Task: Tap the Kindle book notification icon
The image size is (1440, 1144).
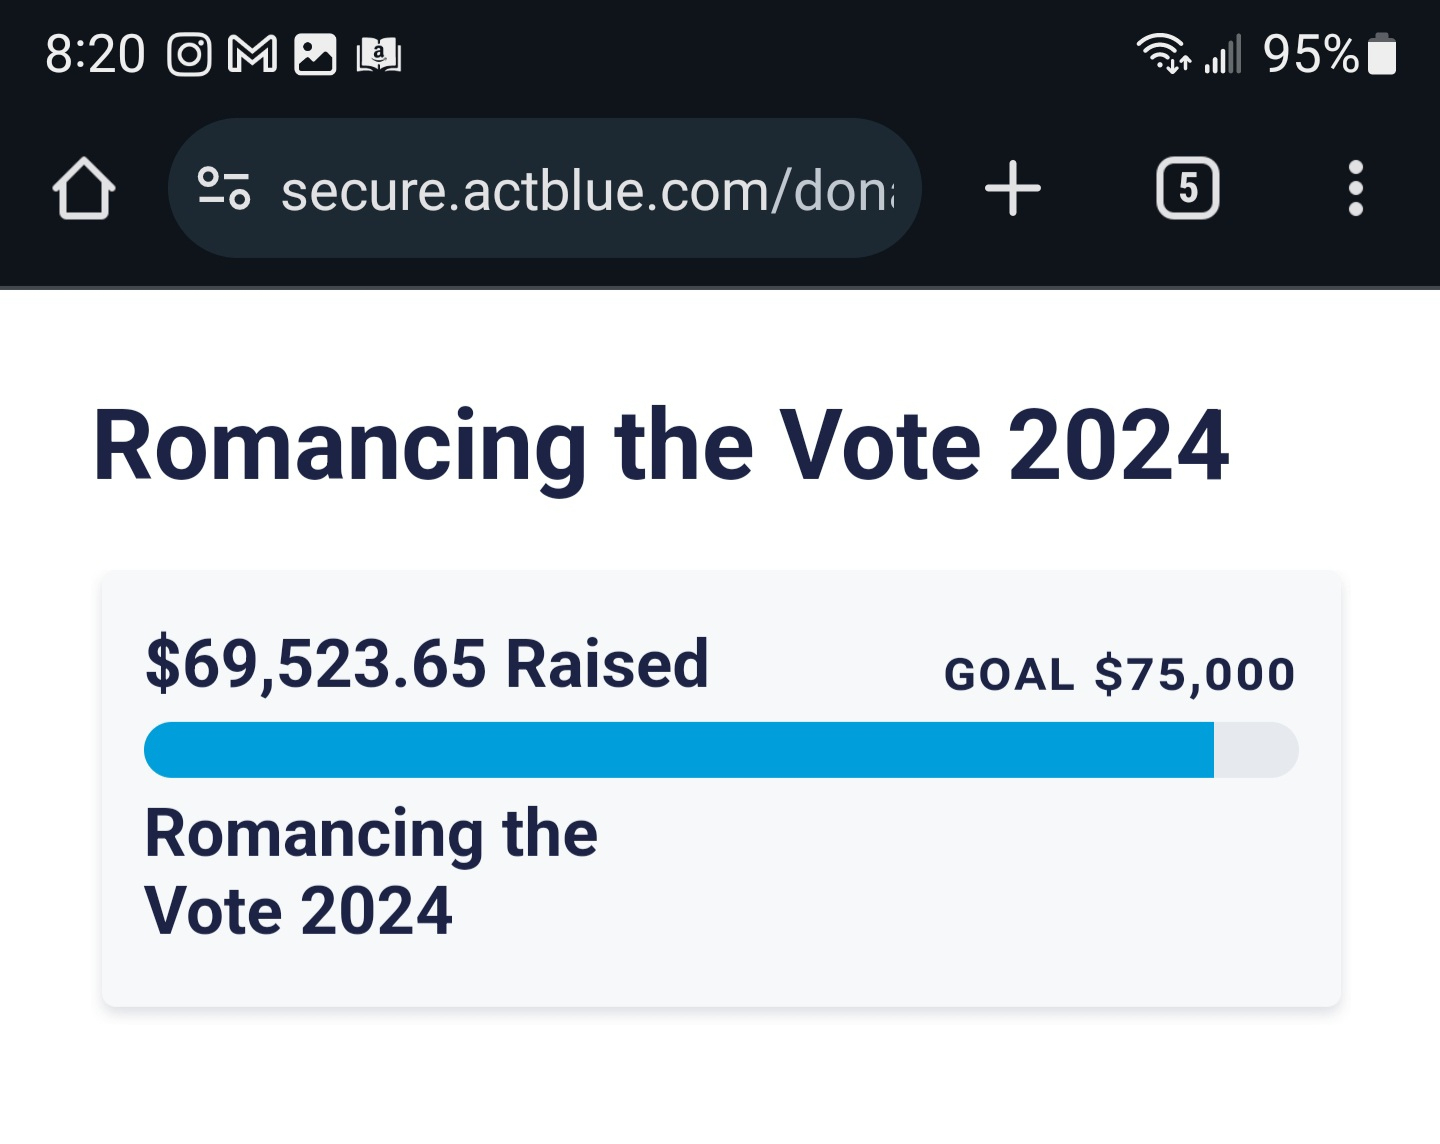Action: click(x=379, y=54)
